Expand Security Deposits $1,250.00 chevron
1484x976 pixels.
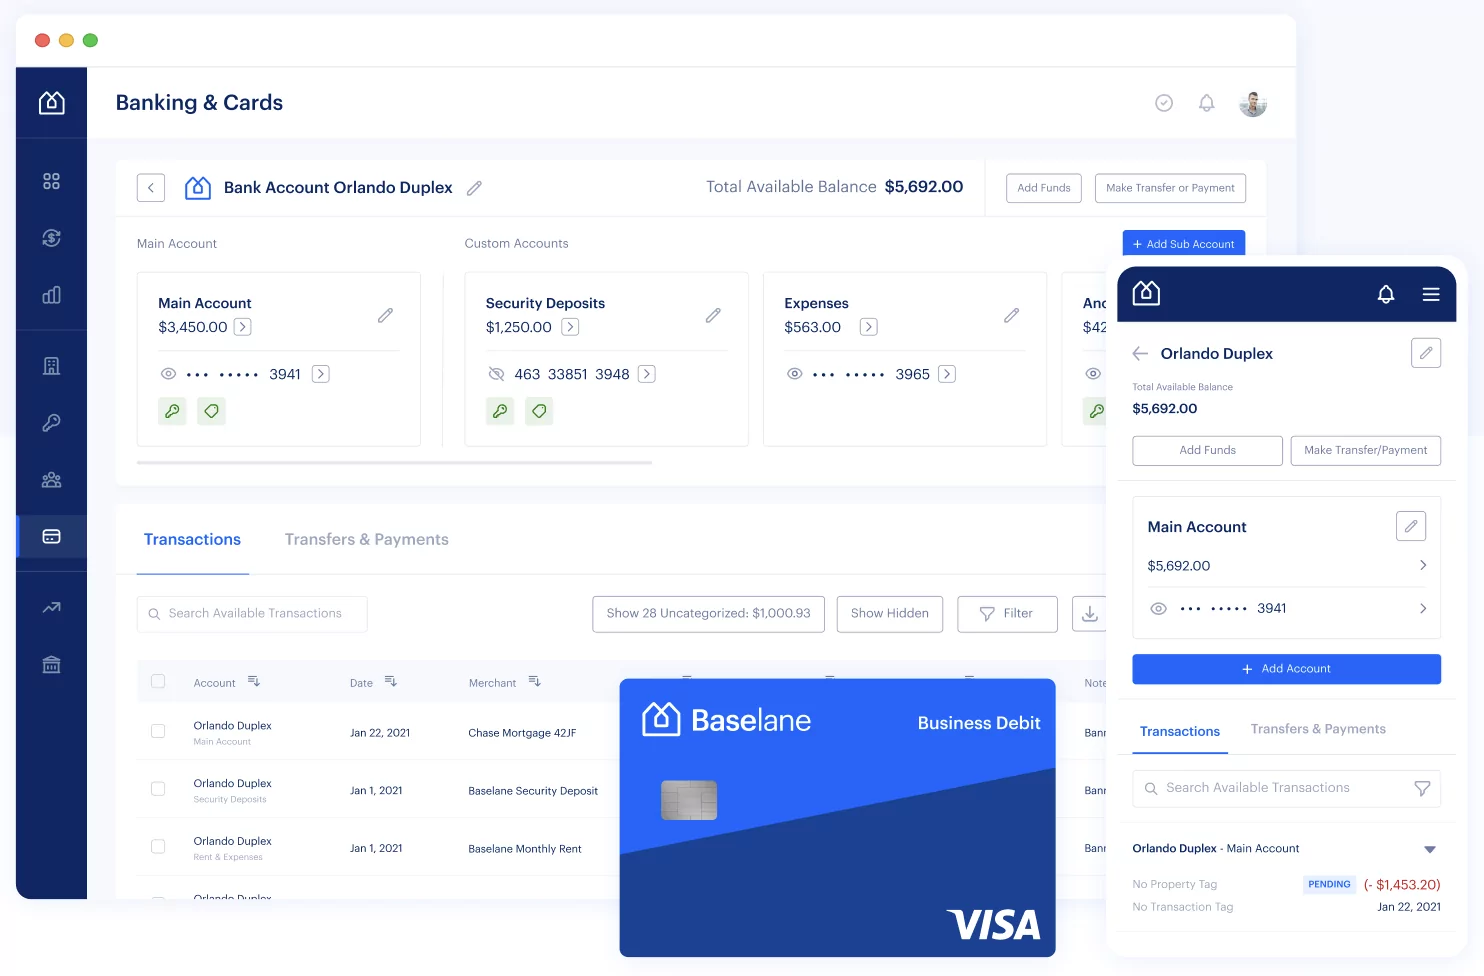coord(570,327)
